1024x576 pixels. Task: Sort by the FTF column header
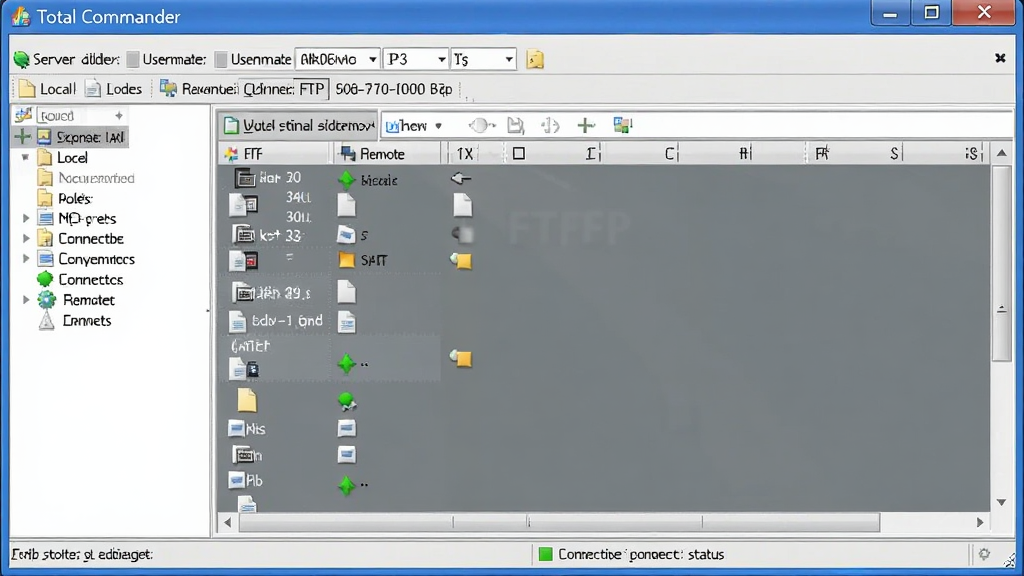pyautogui.click(x=274, y=153)
